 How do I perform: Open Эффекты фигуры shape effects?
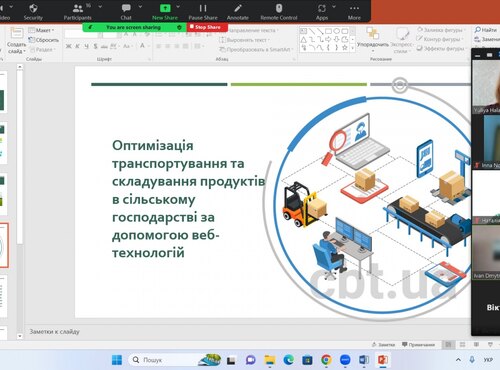[441, 48]
